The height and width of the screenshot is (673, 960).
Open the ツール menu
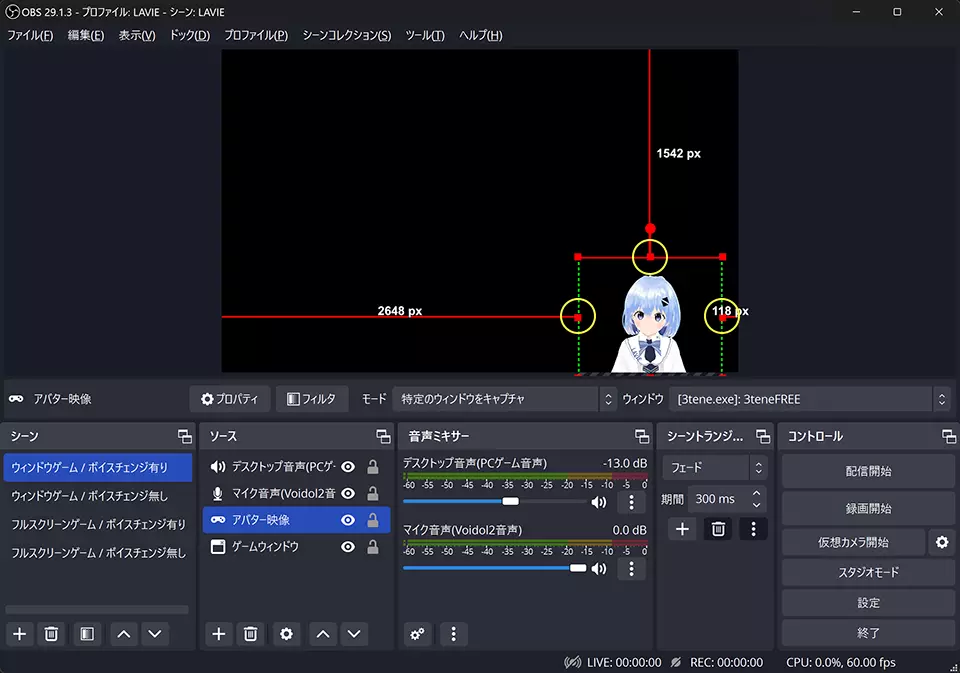pyautogui.click(x=425, y=36)
